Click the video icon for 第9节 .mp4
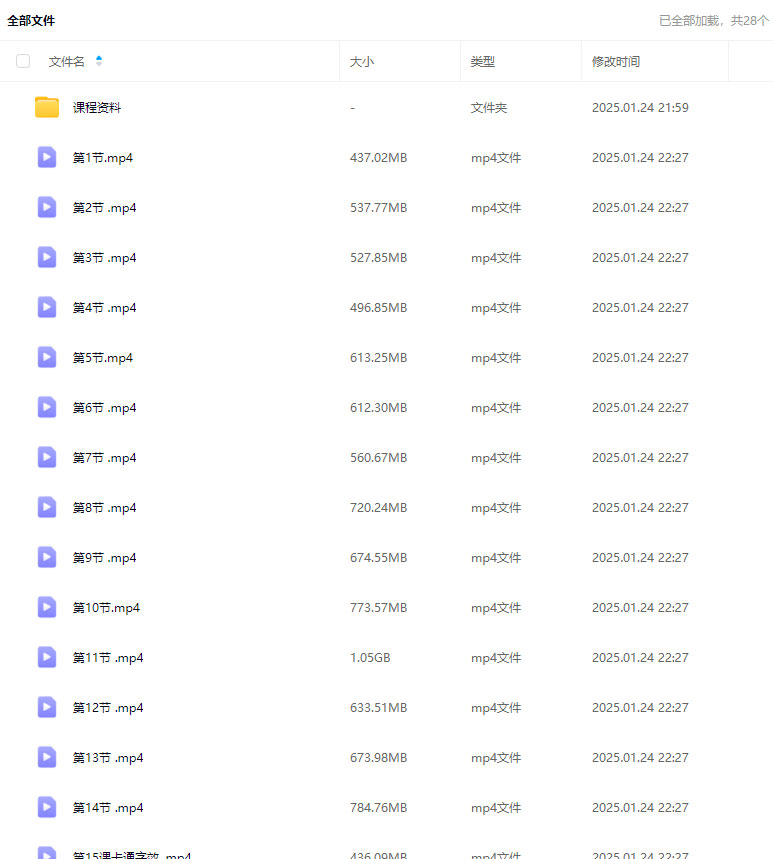 click(x=47, y=557)
